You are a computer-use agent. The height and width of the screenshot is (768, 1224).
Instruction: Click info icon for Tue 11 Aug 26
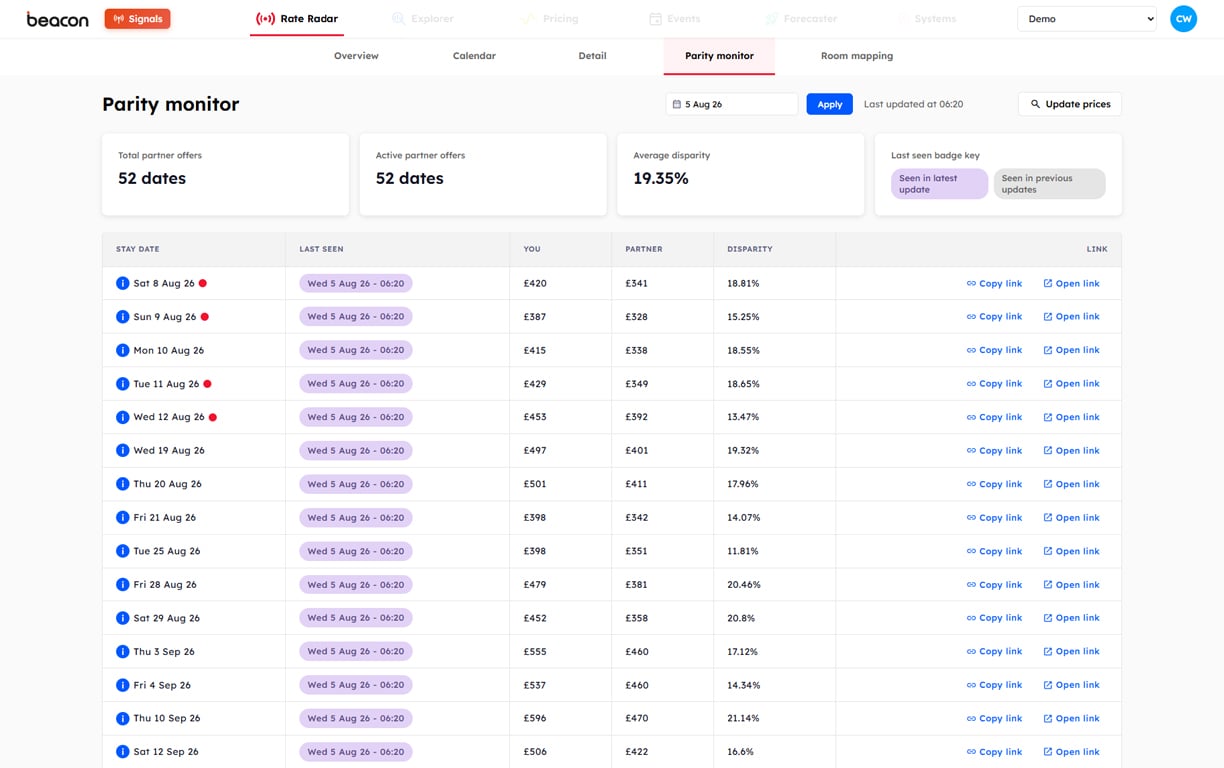(x=123, y=384)
